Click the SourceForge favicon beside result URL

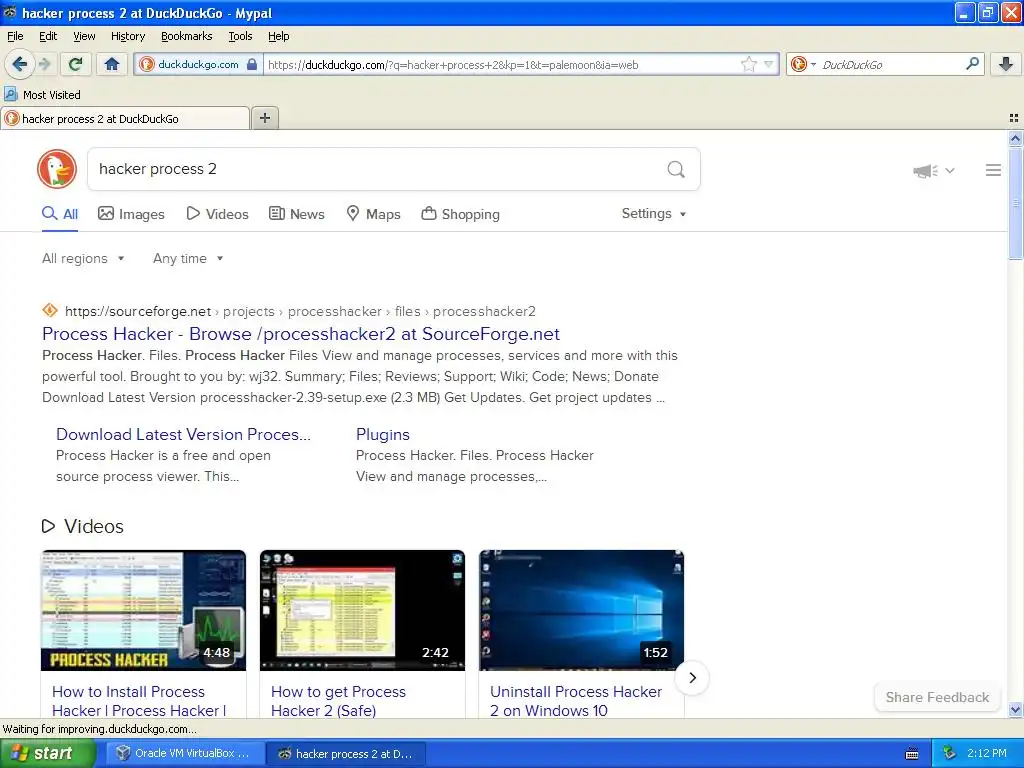pos(50,310)
